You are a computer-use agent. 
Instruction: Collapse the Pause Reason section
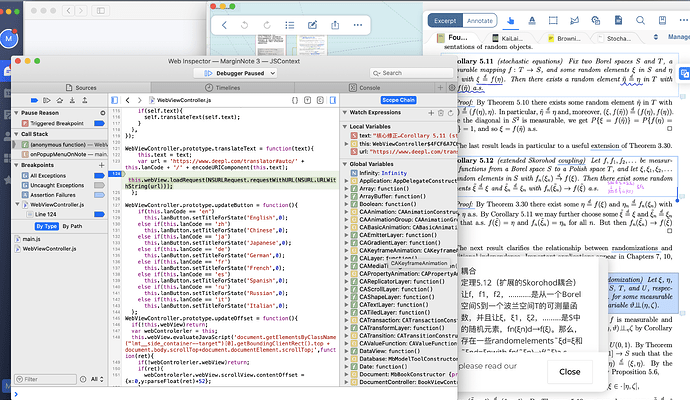coord(16,113)
